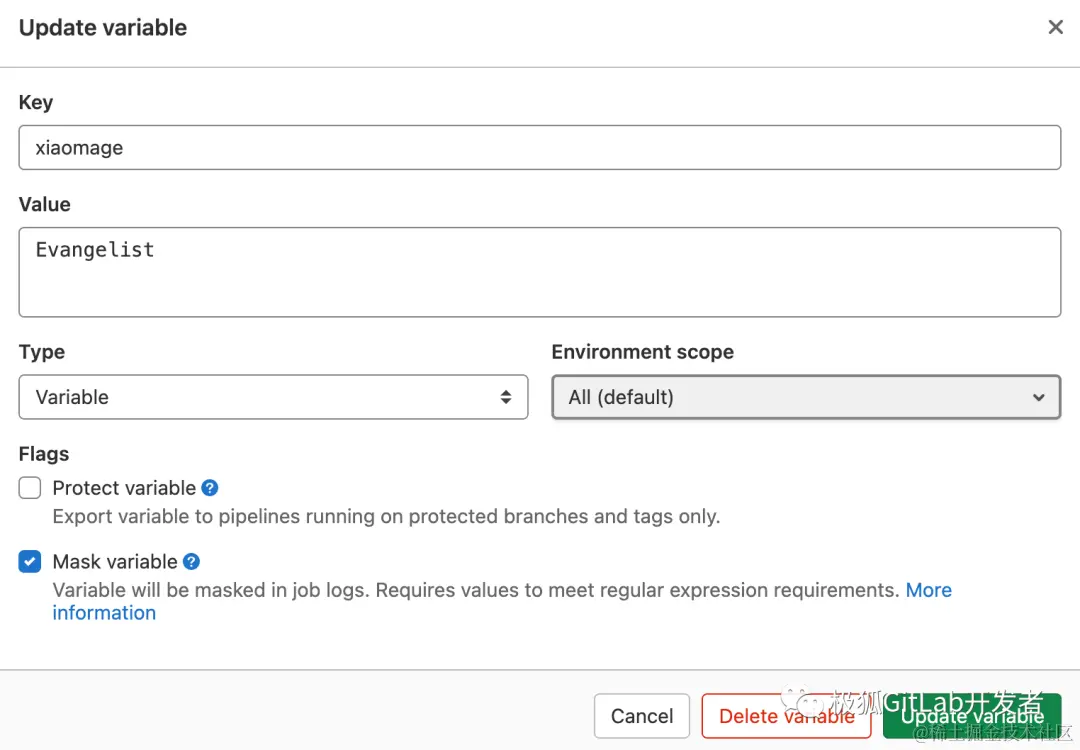
Task: Click the 'Mask variable' label text
Action: pos(115,562)
